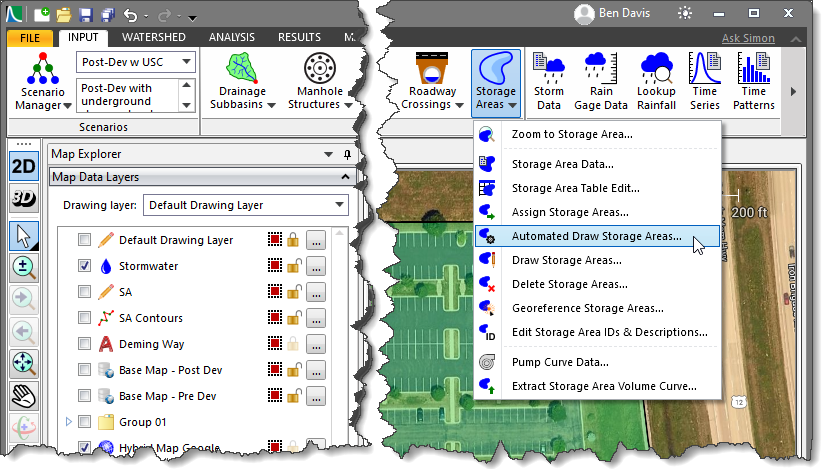Open Quick Access Toolbar customize arrow

point(192,18)
